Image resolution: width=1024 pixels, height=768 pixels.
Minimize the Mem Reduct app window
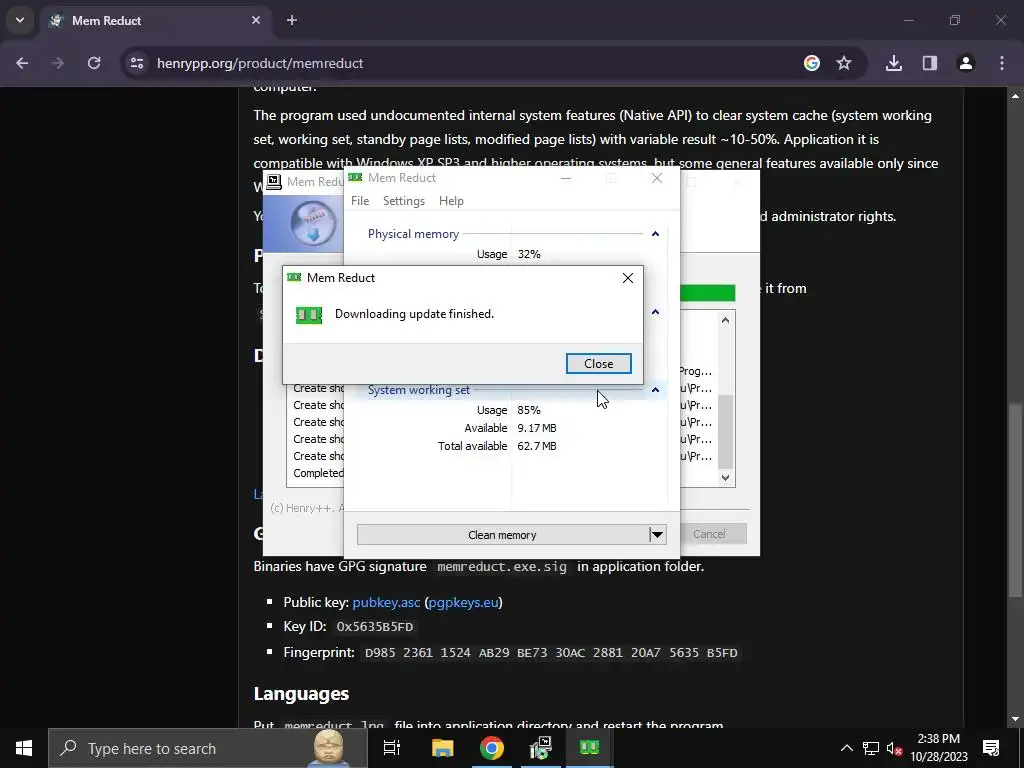coord(566,178)
